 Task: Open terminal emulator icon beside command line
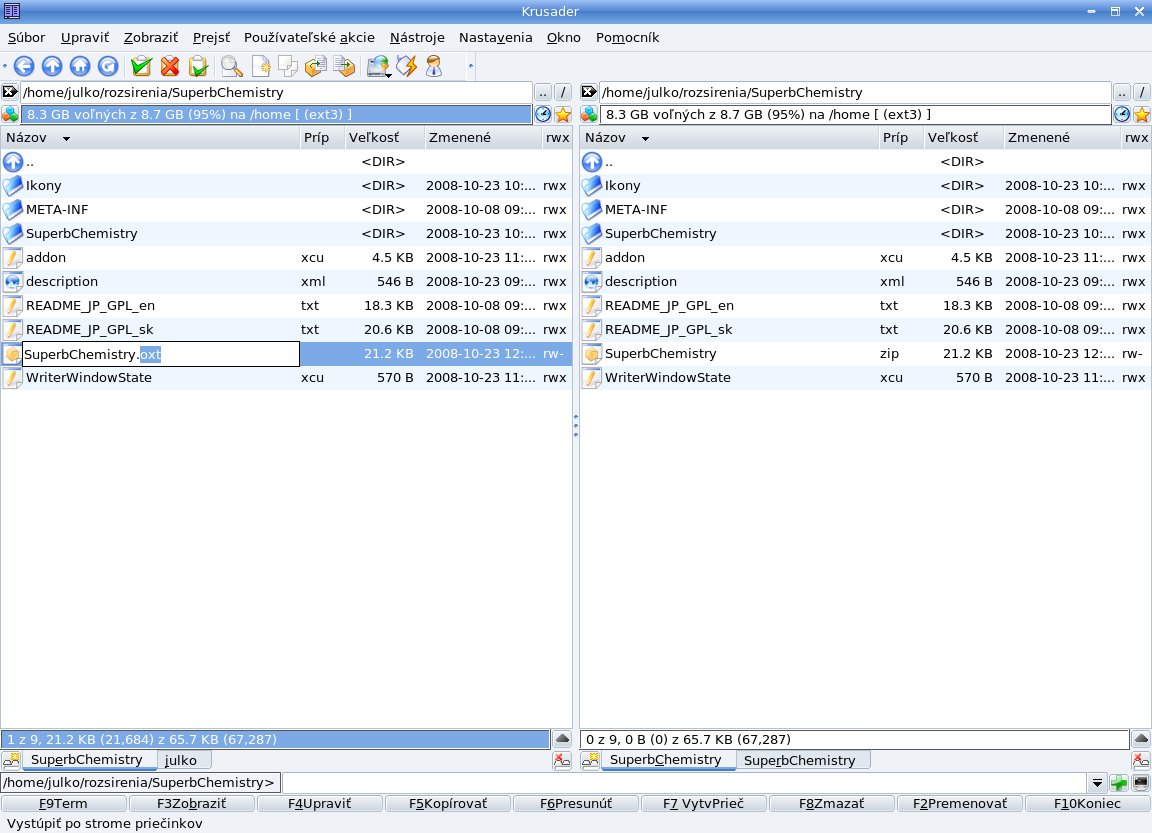[x=1140, y=783]
